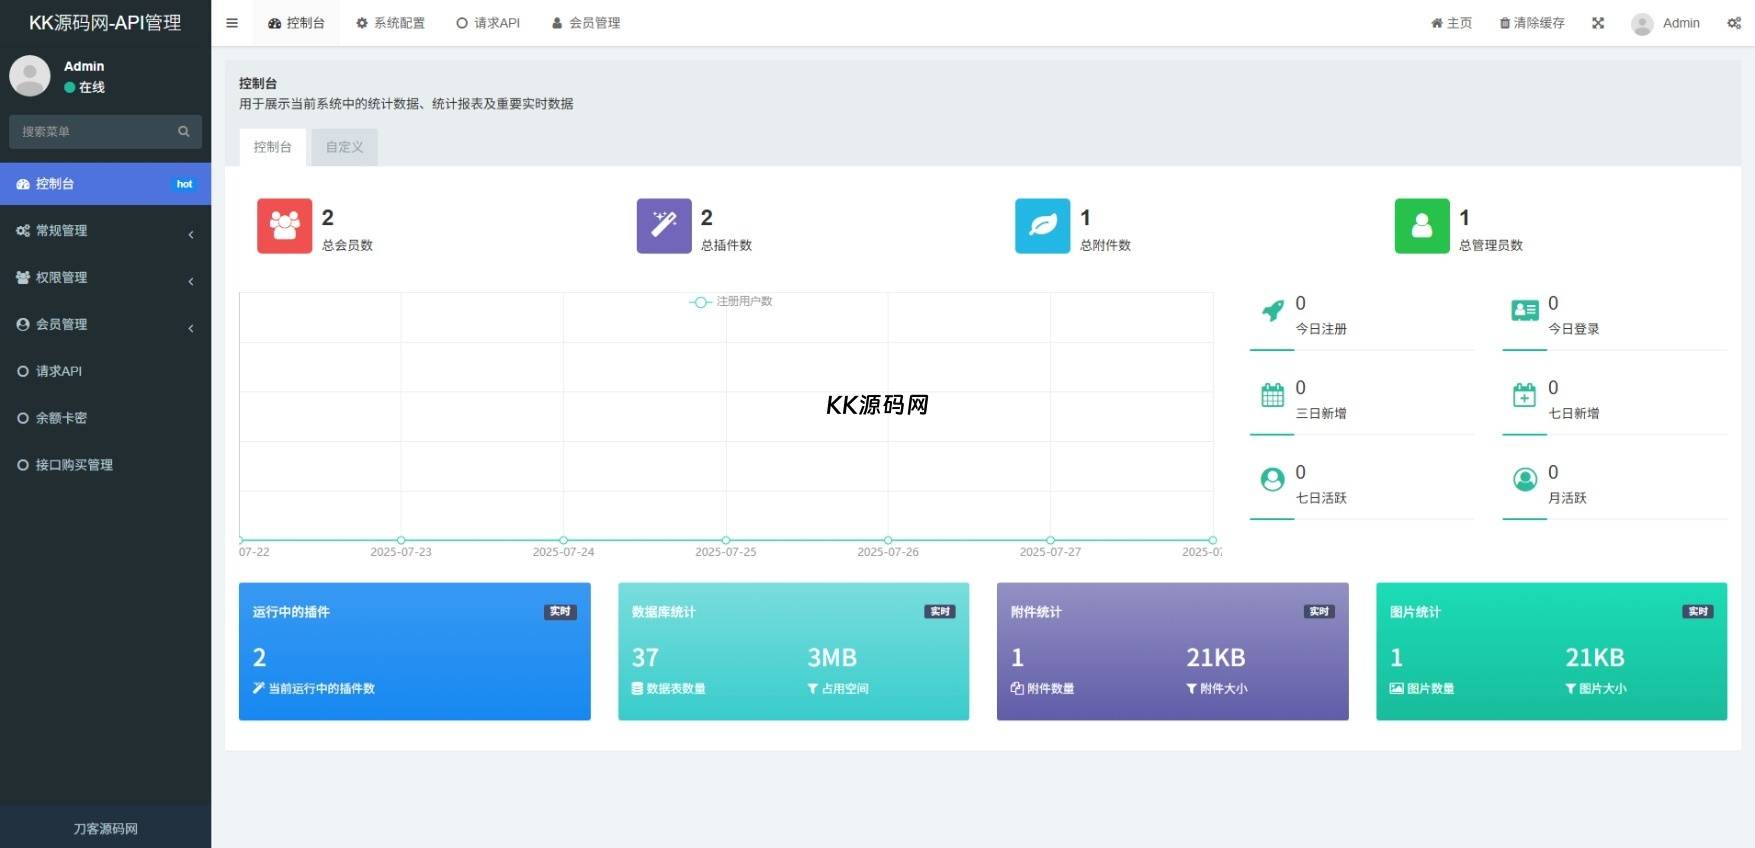Click the 清除缓存 button
This screenshot has height=848, width=1755.
(x=1532, y=23)
